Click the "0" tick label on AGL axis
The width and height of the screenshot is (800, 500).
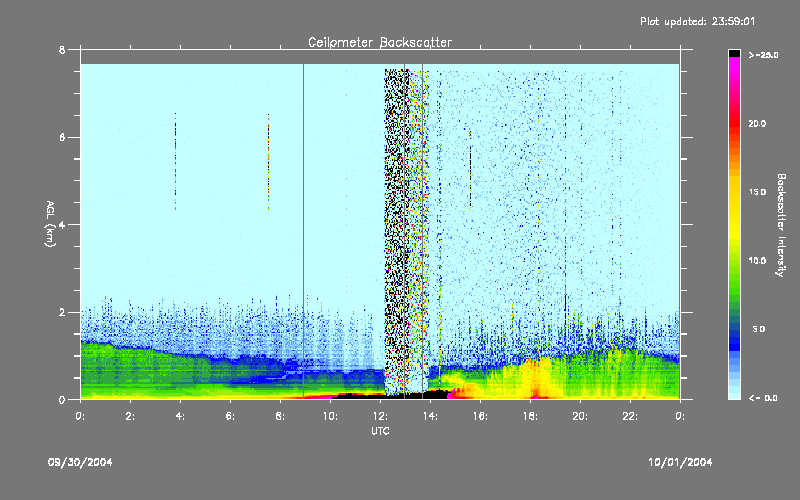(x=62, y=399)
